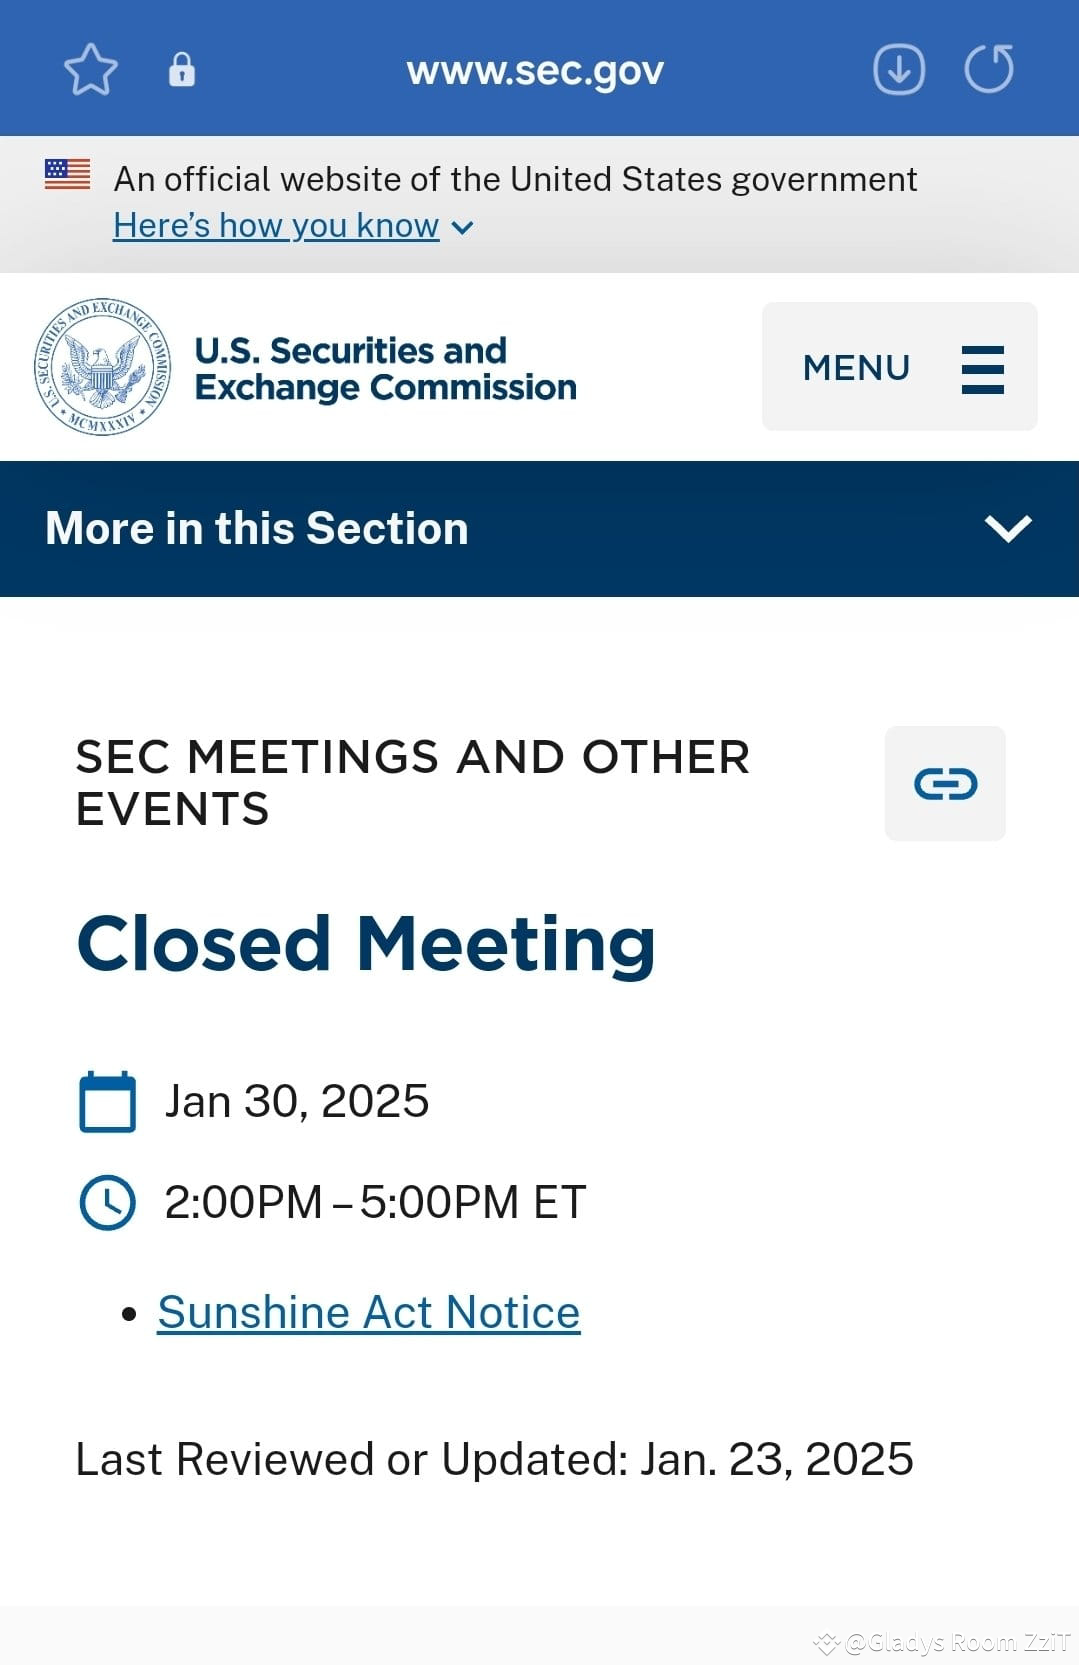Reload the page with the refresh icon
The width and height of the screenshot is (1079, 1665).
[989, 69]
